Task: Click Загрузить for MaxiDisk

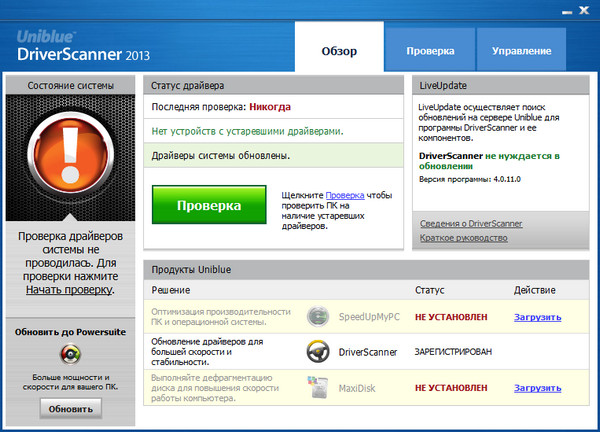Action: tap(538, 386)
